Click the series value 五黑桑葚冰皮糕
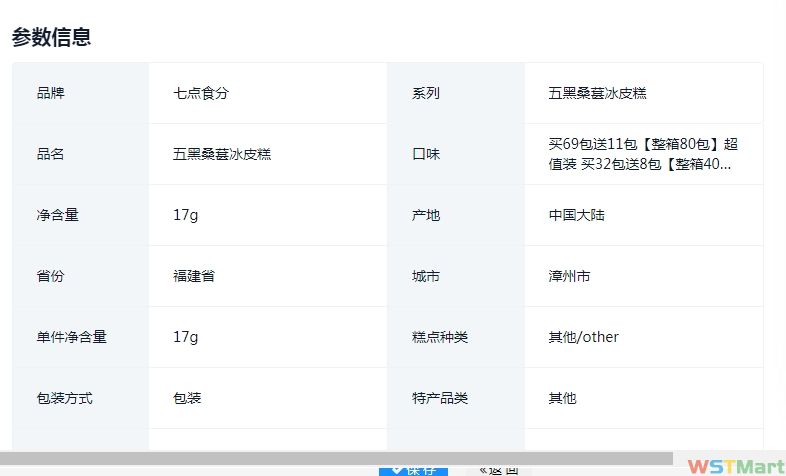The height and width of the screenshot is (476, 786). [x=597, y=93]
